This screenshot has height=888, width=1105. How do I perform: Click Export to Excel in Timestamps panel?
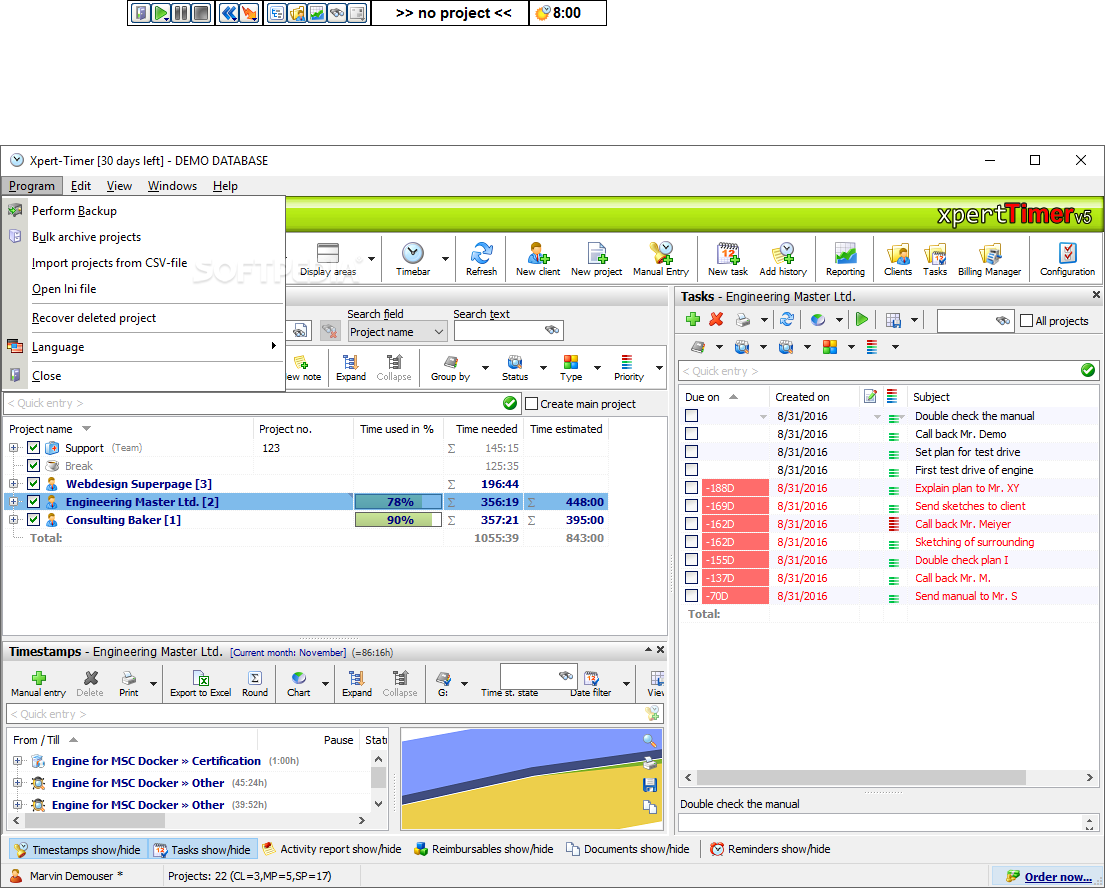pyautogui.click(x=201, y=684)
